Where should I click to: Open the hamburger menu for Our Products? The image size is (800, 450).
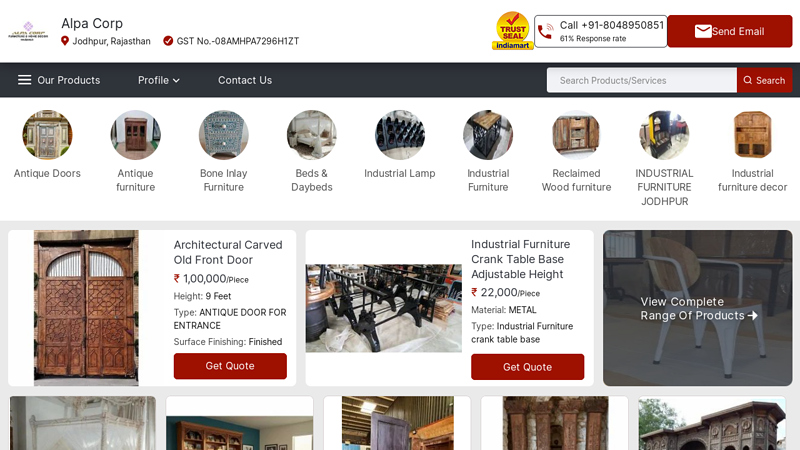click(x=24, y=80)
